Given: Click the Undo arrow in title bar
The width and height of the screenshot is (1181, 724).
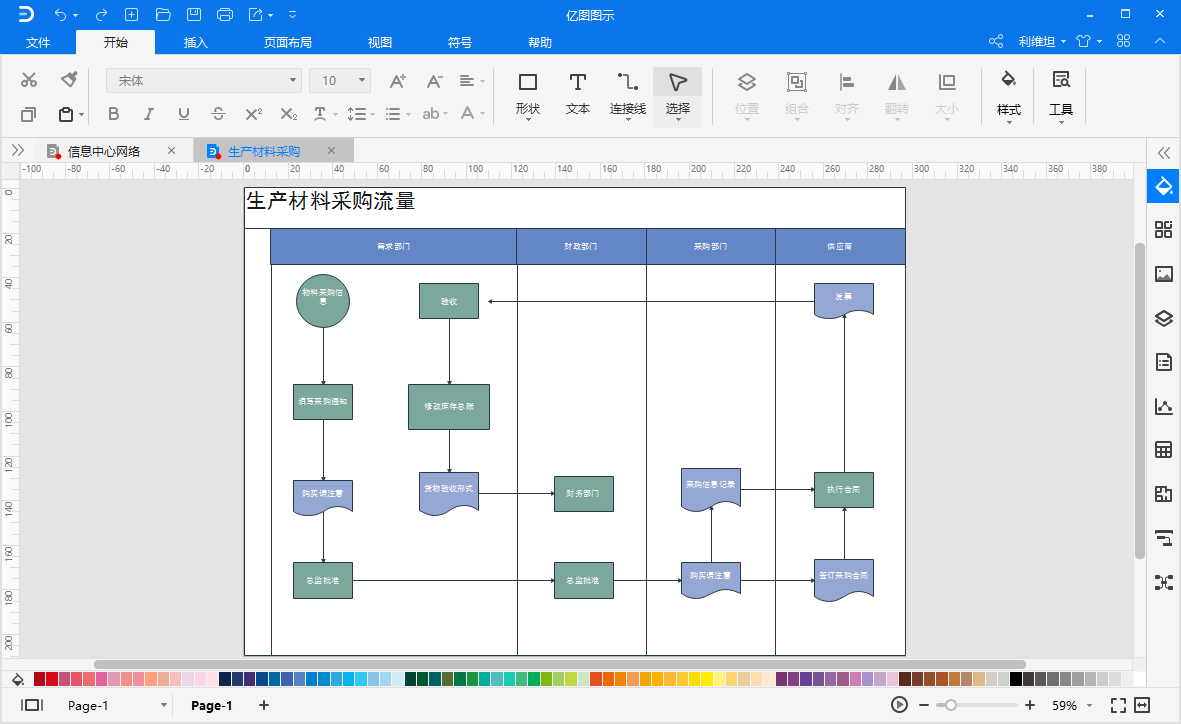Looking at the screenshot, I should (60, 14).
